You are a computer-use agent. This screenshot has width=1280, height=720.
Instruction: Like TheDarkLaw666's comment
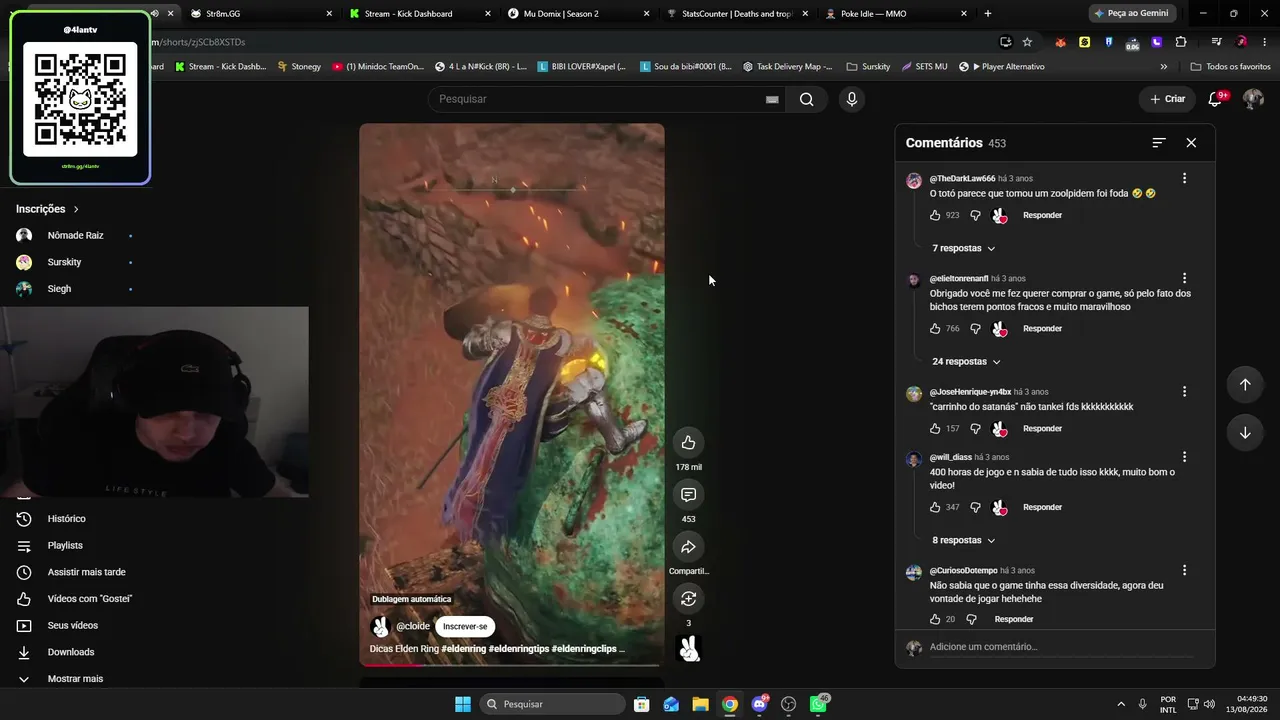click(x=935, y=215)
